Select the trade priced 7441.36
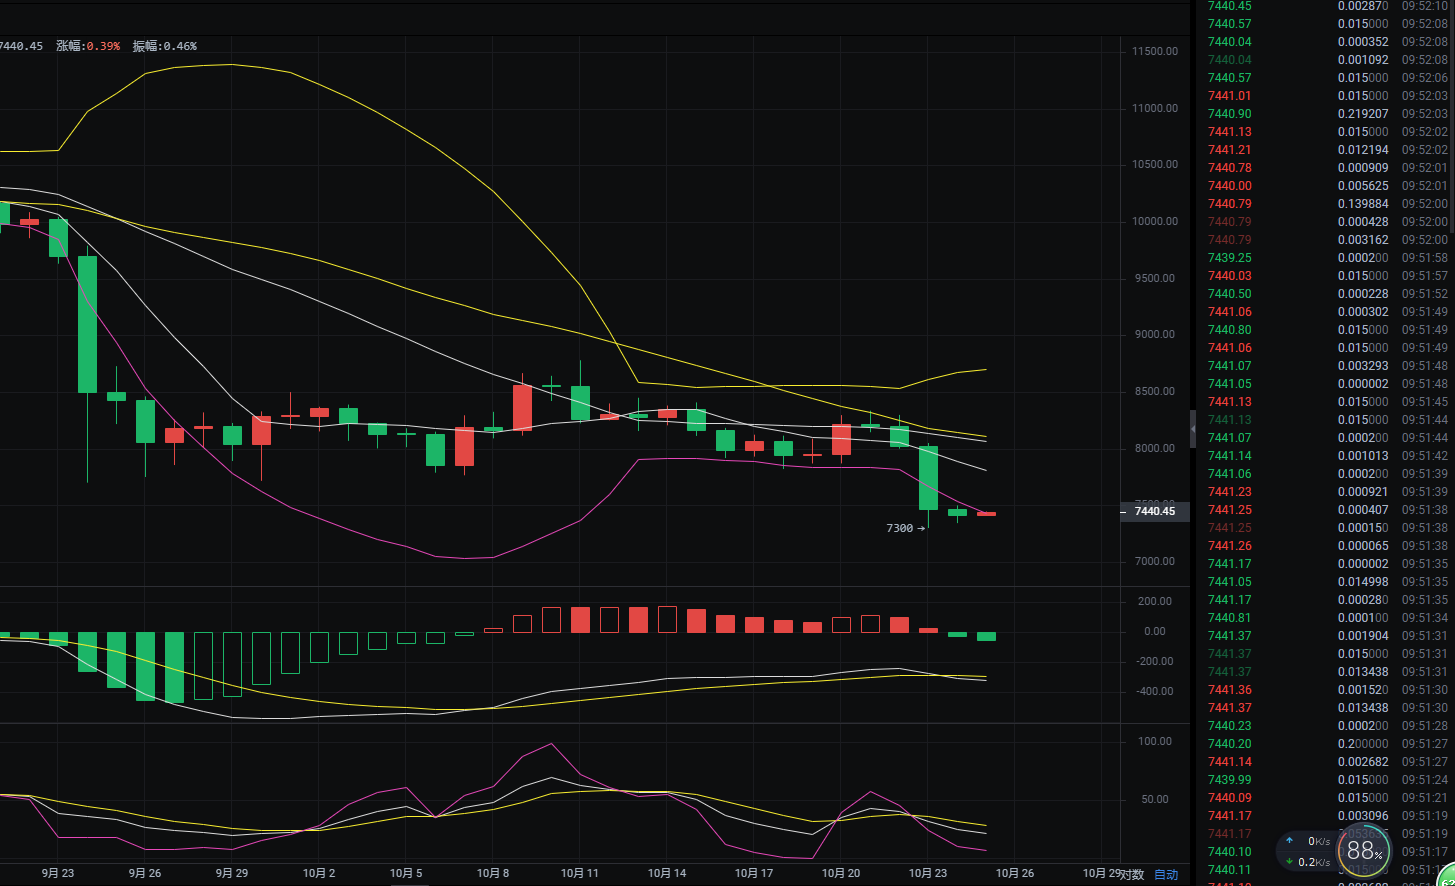This screenshot has height=886, width=1455. click(x=1326, y=690)
